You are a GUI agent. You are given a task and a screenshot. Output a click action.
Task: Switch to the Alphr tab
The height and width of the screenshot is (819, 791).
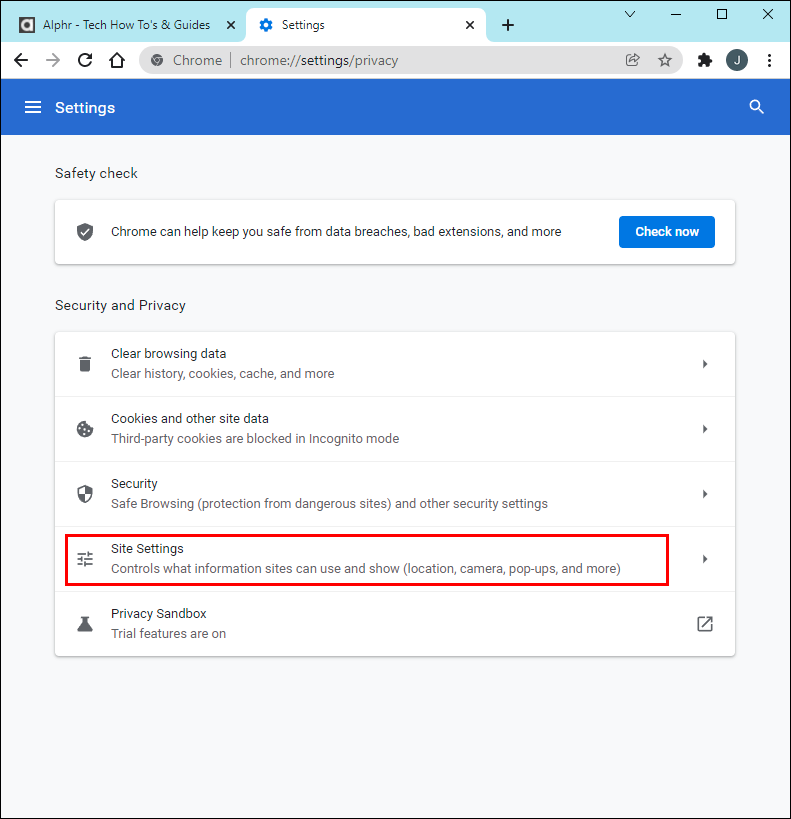tap(125, 25)
